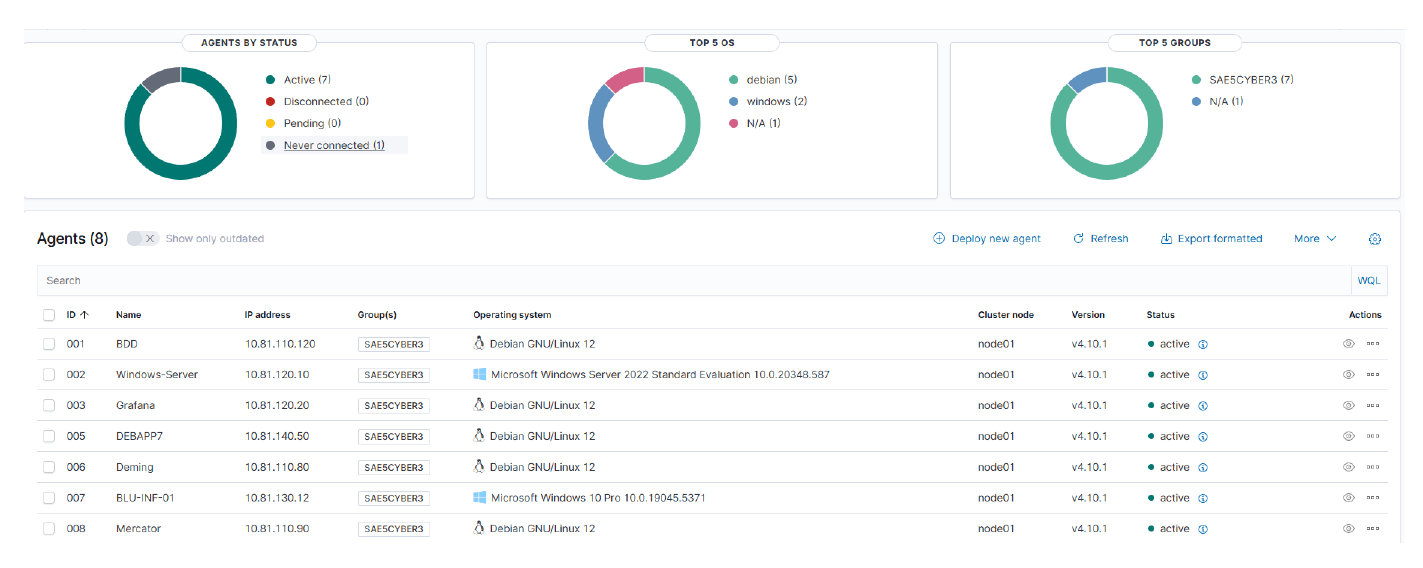This screenshot has height=568, width=1423.
Task: Toggle Show only outdated switch
Action: coord(143,239)
